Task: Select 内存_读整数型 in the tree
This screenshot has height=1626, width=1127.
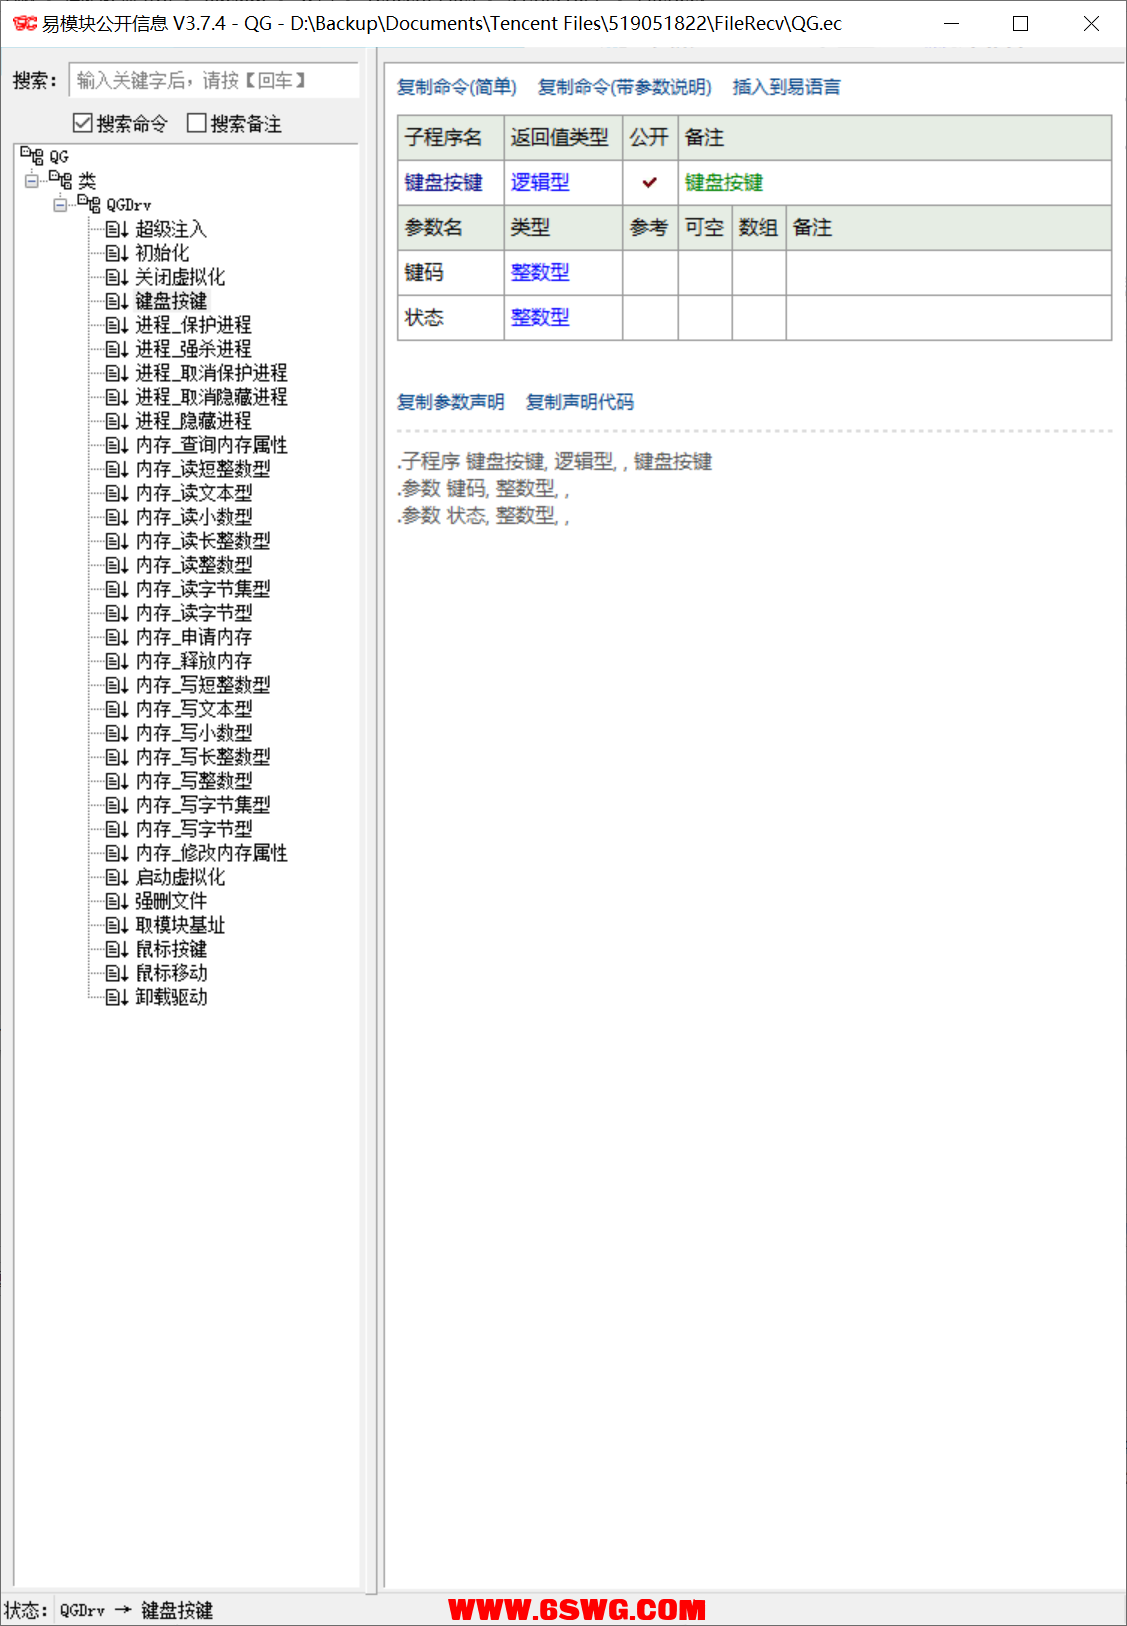Action: (x=194, y=566)
